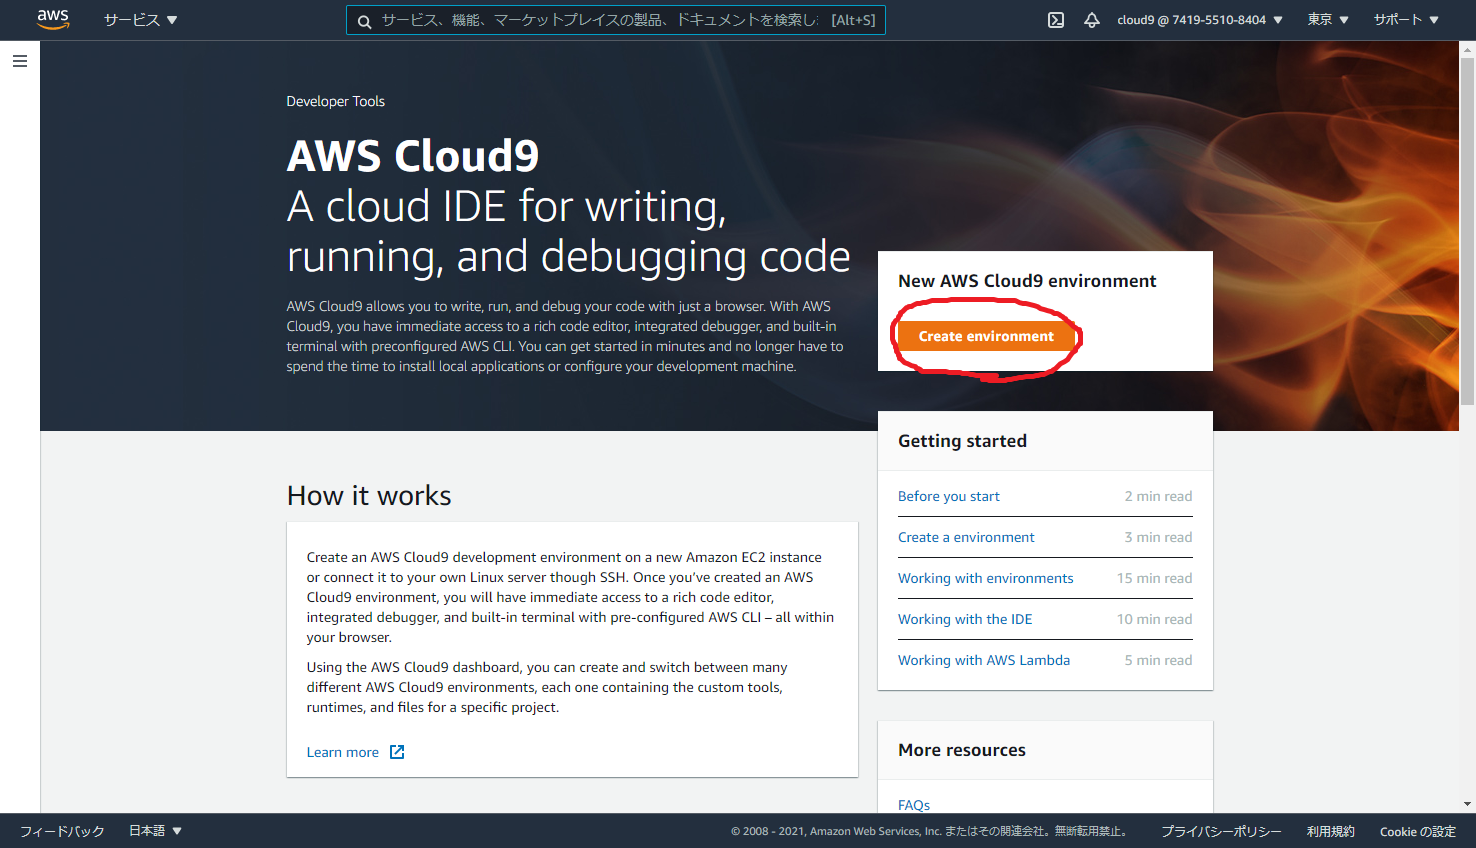This screenshot has width=1476, height=848.
Task: Open Cookie の設定 preferences
Action: point(1418,831)
